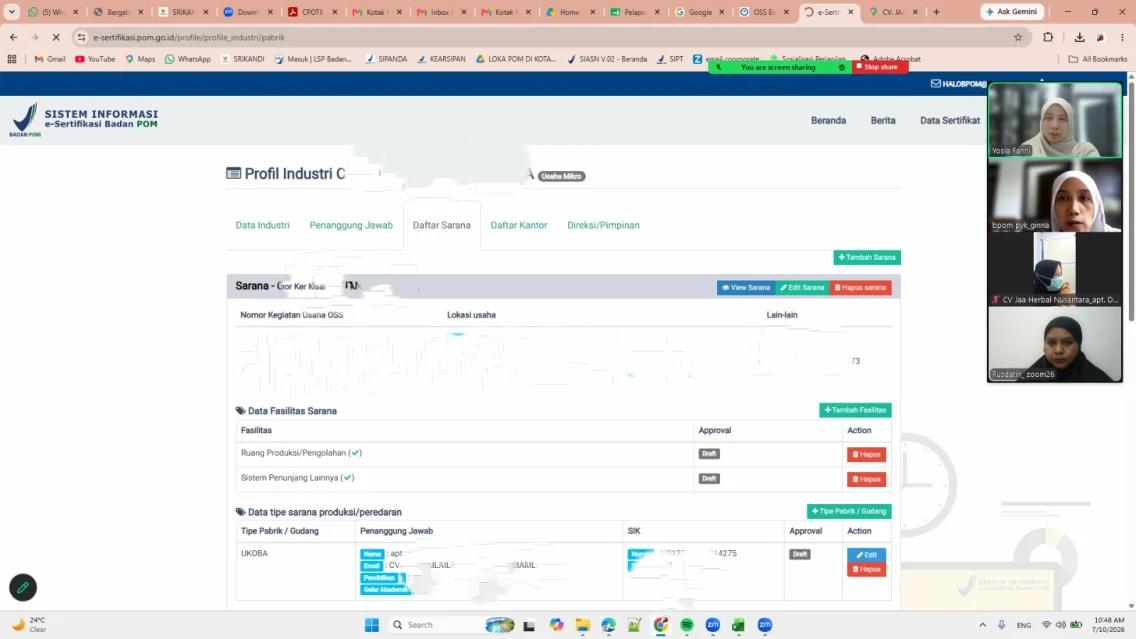Open the apps grid icon in bookmarks bar
This screenshot has width=1136, height=639.
coord(12,59)
